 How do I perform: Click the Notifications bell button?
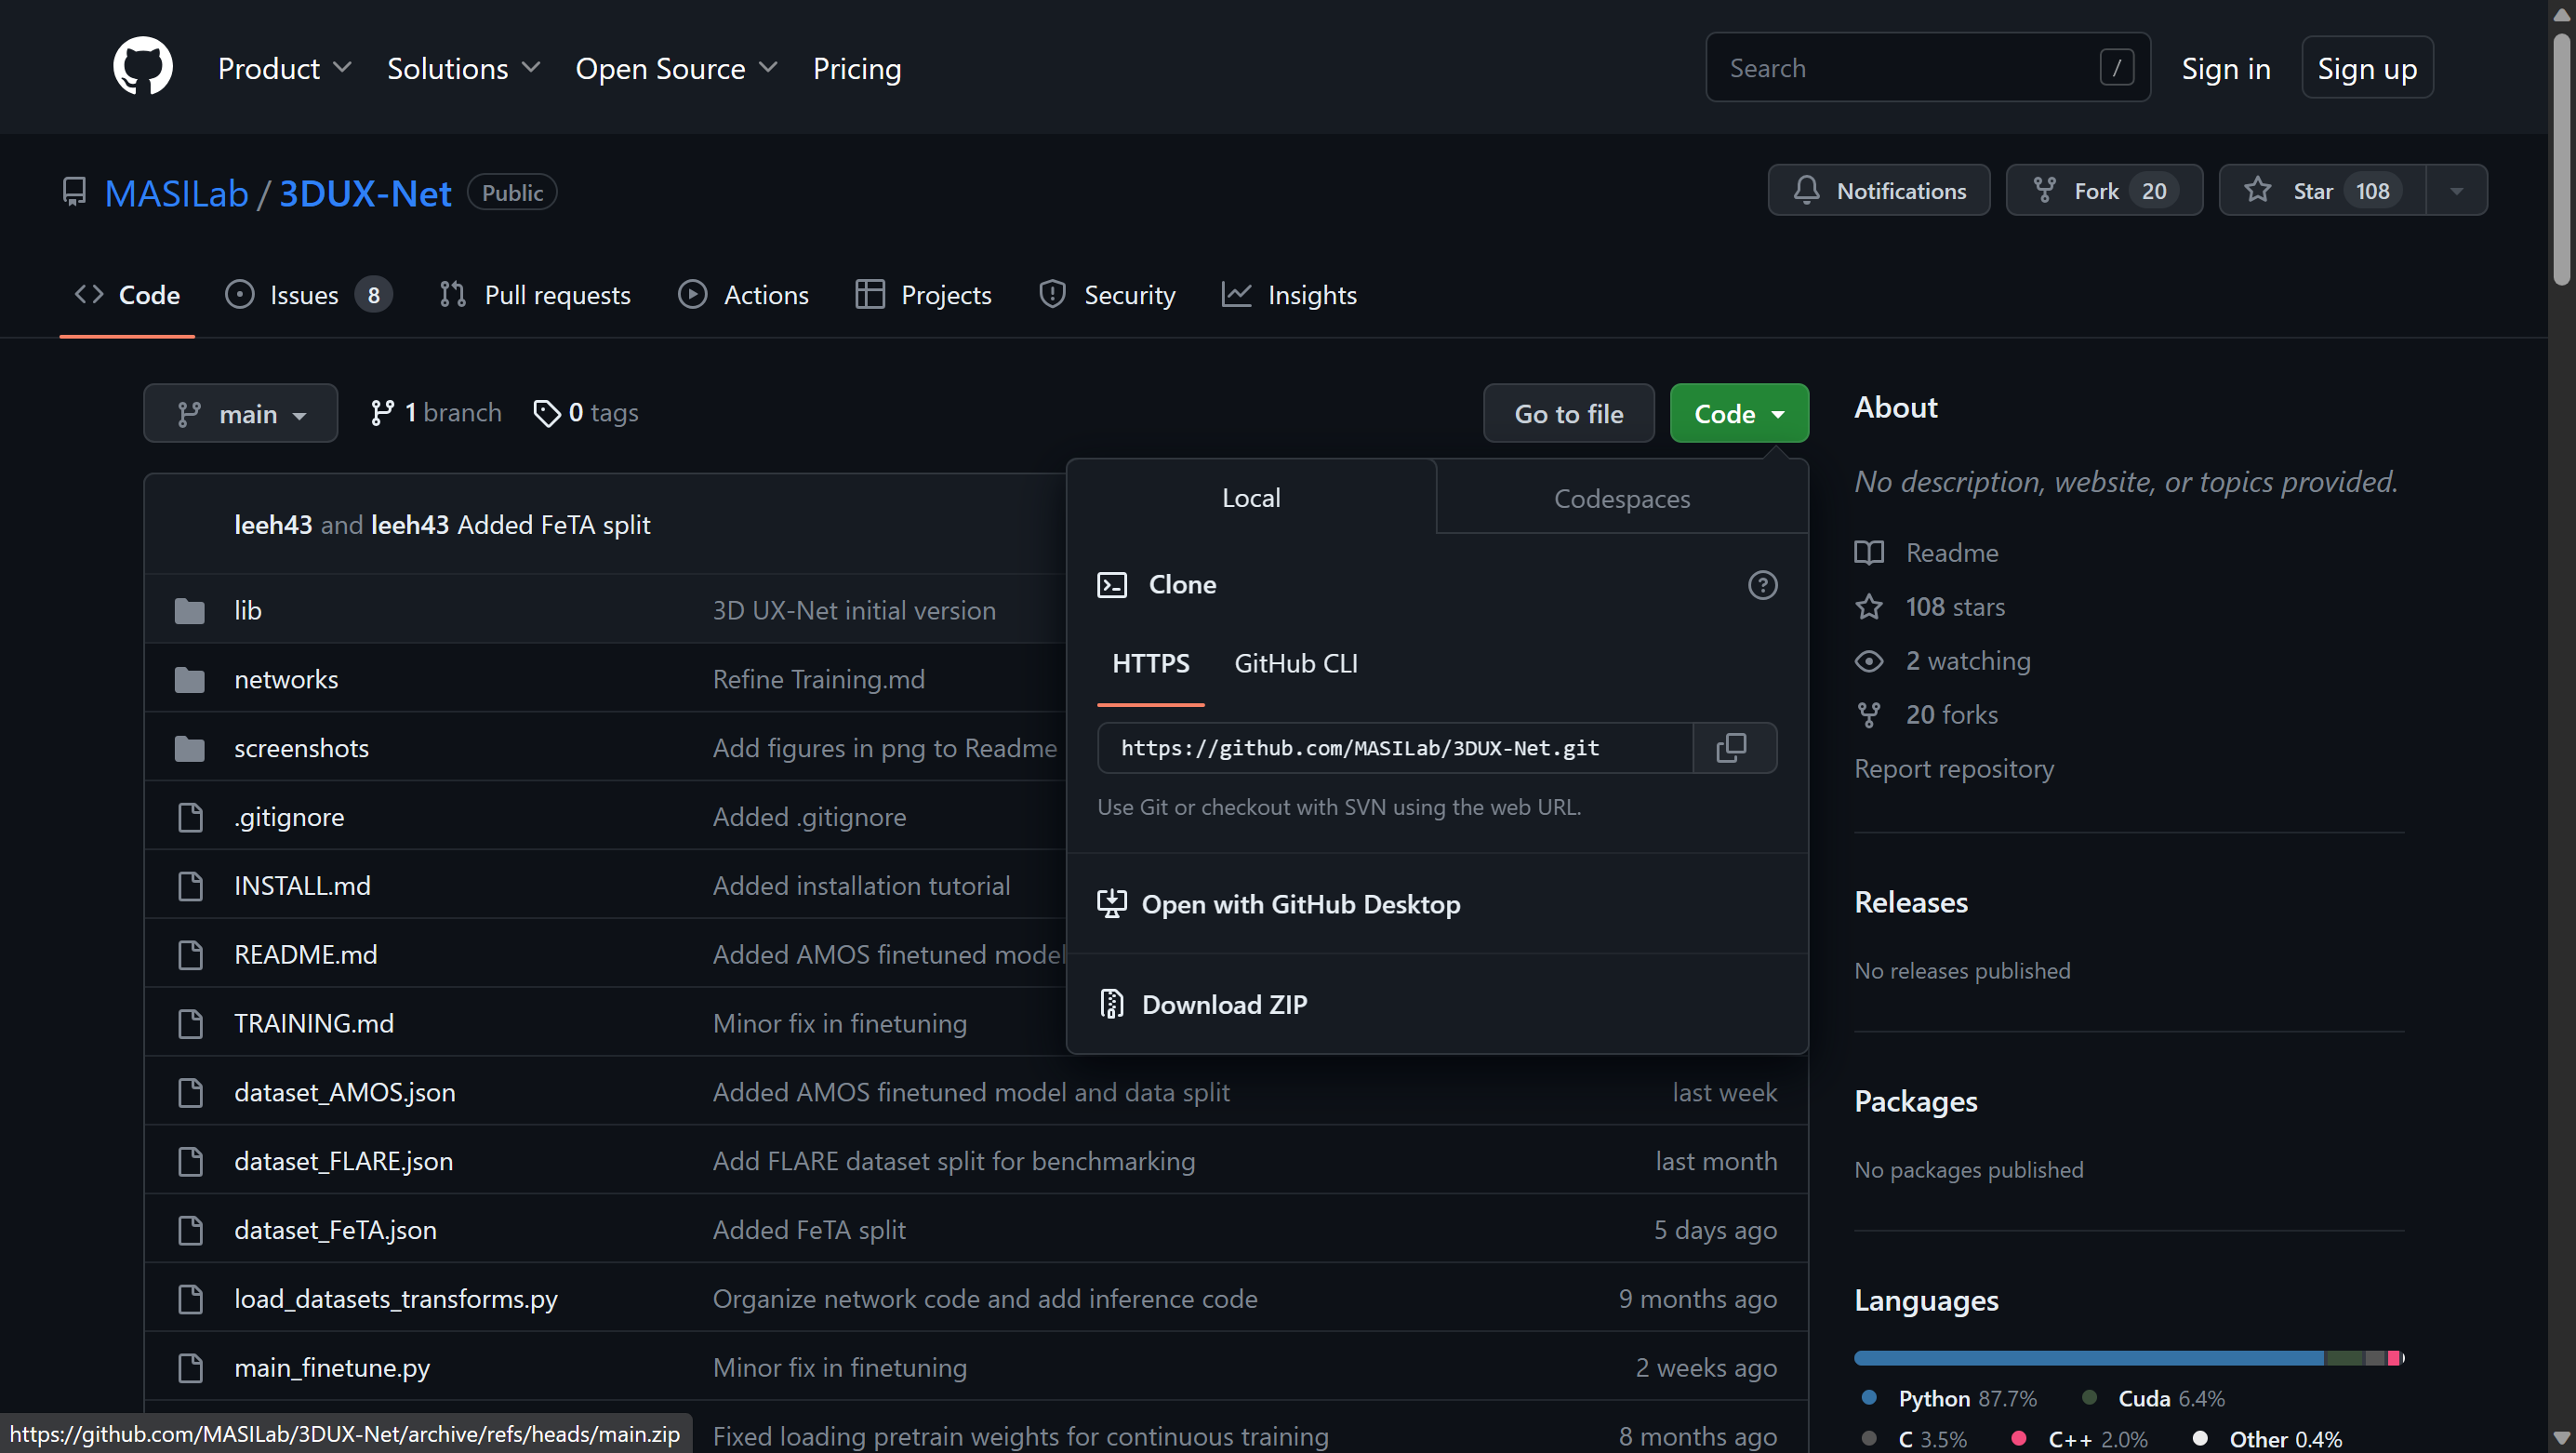(1879, 190)
